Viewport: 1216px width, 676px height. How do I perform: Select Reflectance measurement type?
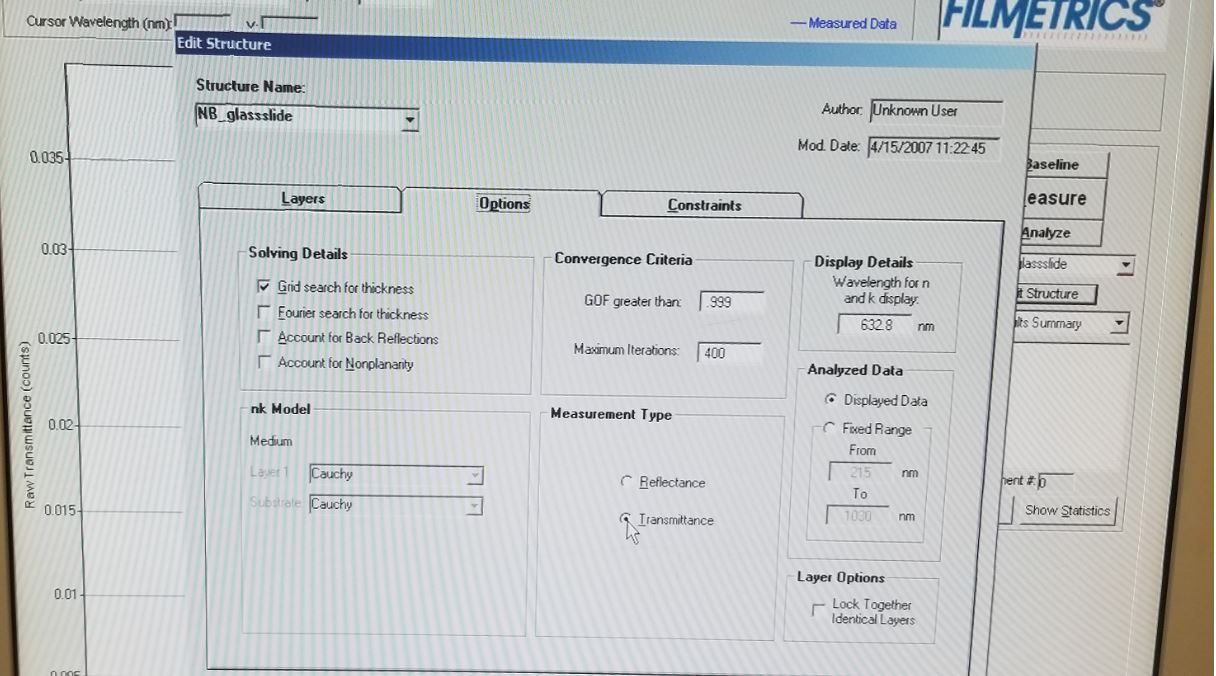coord(627,483)
